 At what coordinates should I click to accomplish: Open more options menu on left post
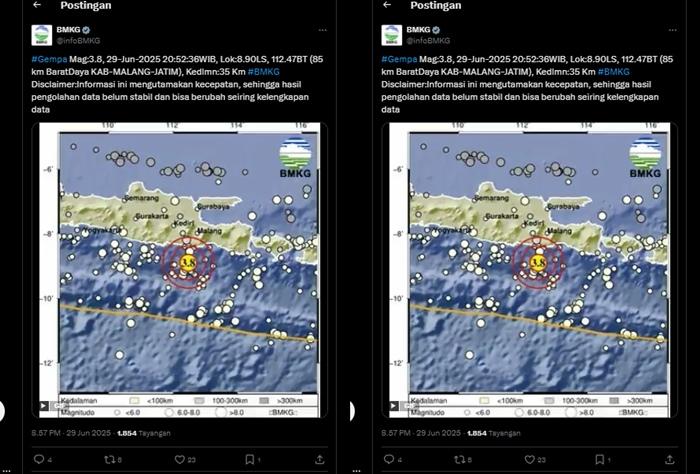(x=323, y=30)
